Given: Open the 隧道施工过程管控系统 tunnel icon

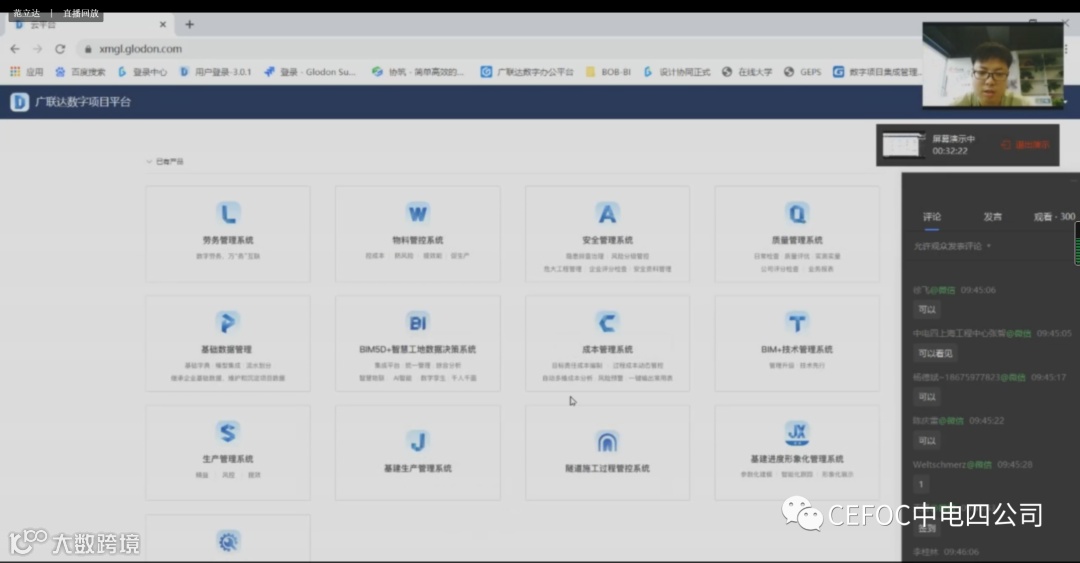Looking at the screenshot, I should [x=607, y=441].
